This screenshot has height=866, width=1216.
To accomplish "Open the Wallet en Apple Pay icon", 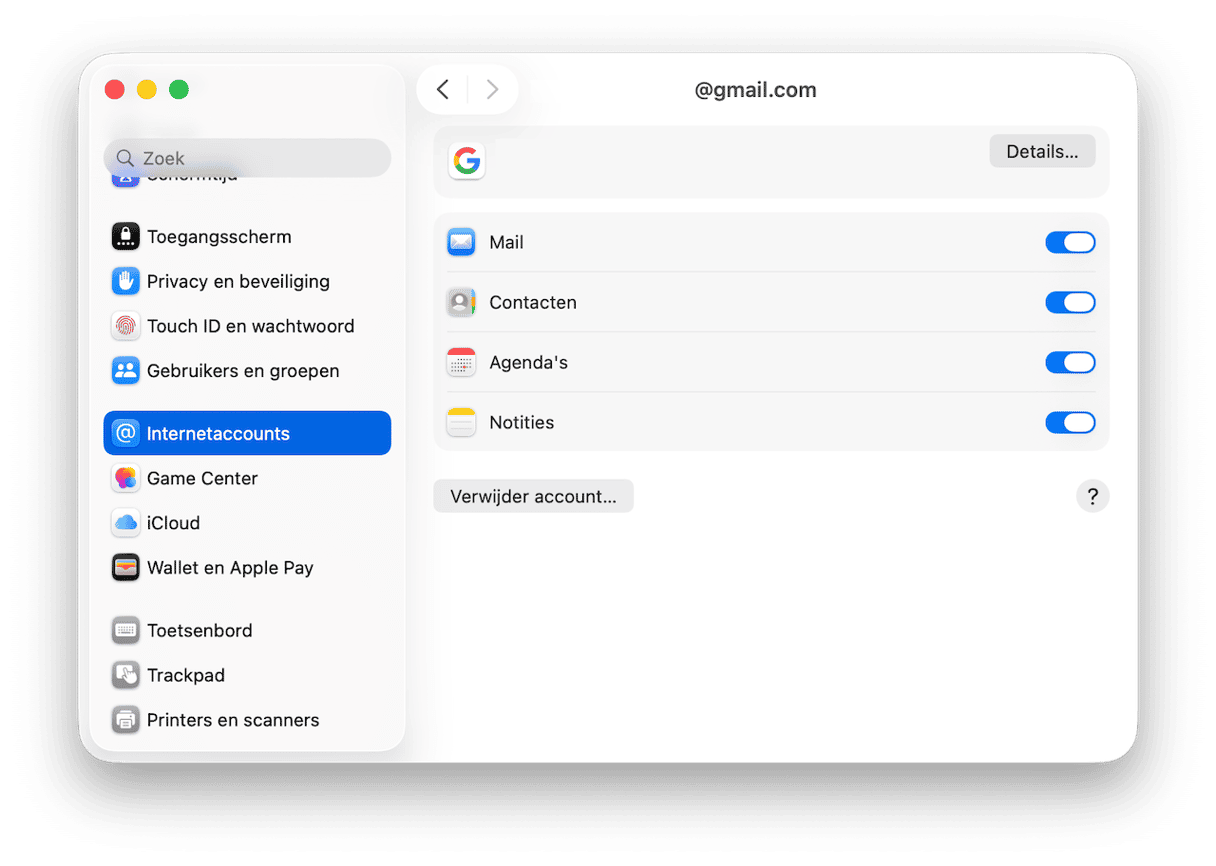I will point(125,568).
